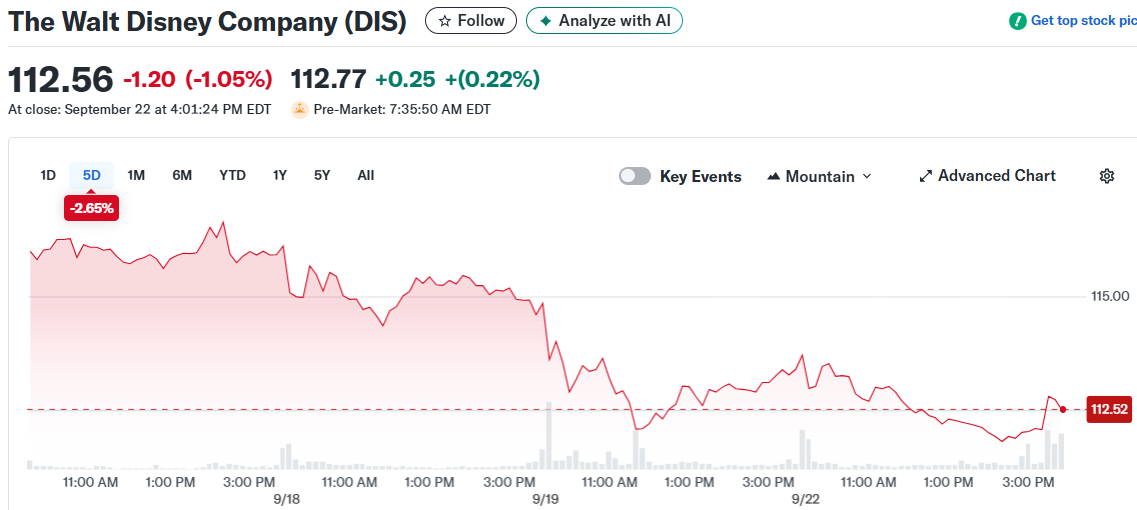Viewport: 1137px width, 510px height.
Task: Show the 1Y chart range
Action: point(280,176)
